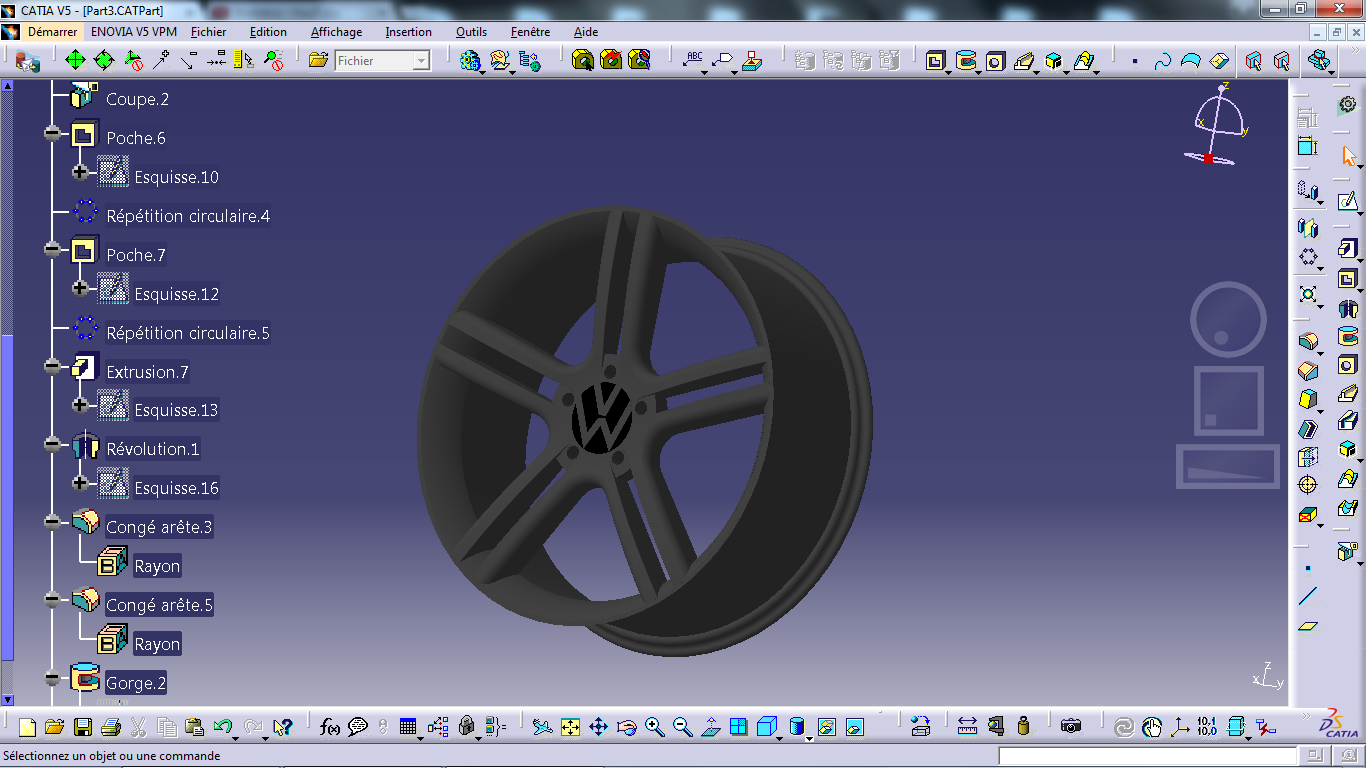Expand the Esquisse.10 node
1366x768 pixels.
click(81, 172)
